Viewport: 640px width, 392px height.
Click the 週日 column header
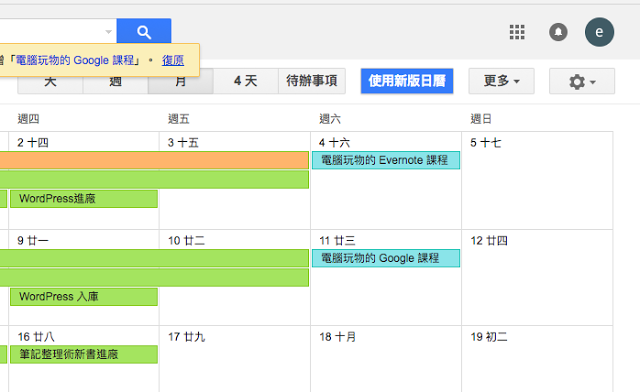pos(481,119)
